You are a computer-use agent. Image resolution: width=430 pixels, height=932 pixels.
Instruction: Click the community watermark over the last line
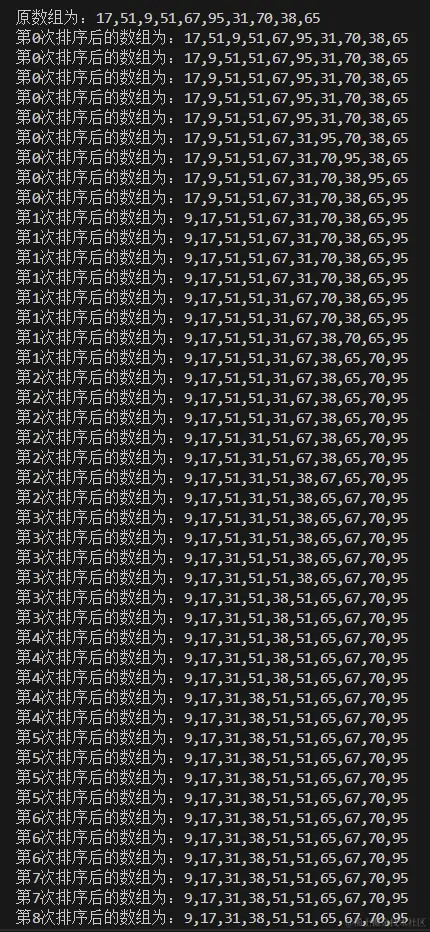click(x=385, y=922)
